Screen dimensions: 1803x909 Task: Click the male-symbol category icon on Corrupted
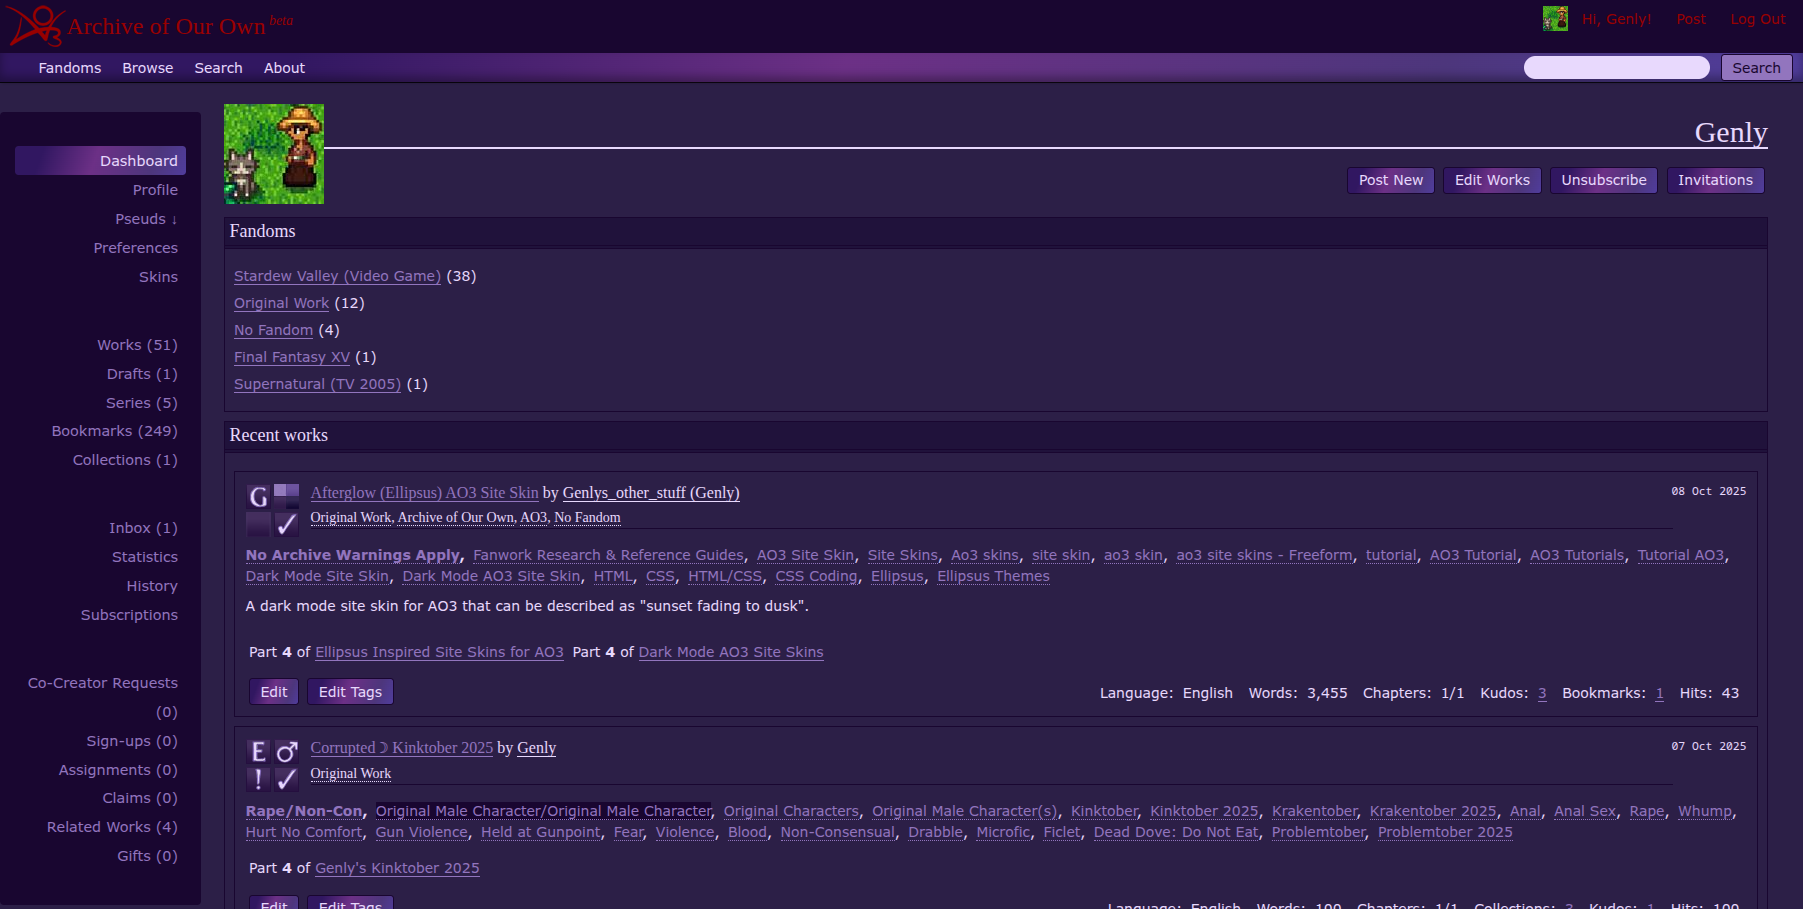click(x=287, y=752)
